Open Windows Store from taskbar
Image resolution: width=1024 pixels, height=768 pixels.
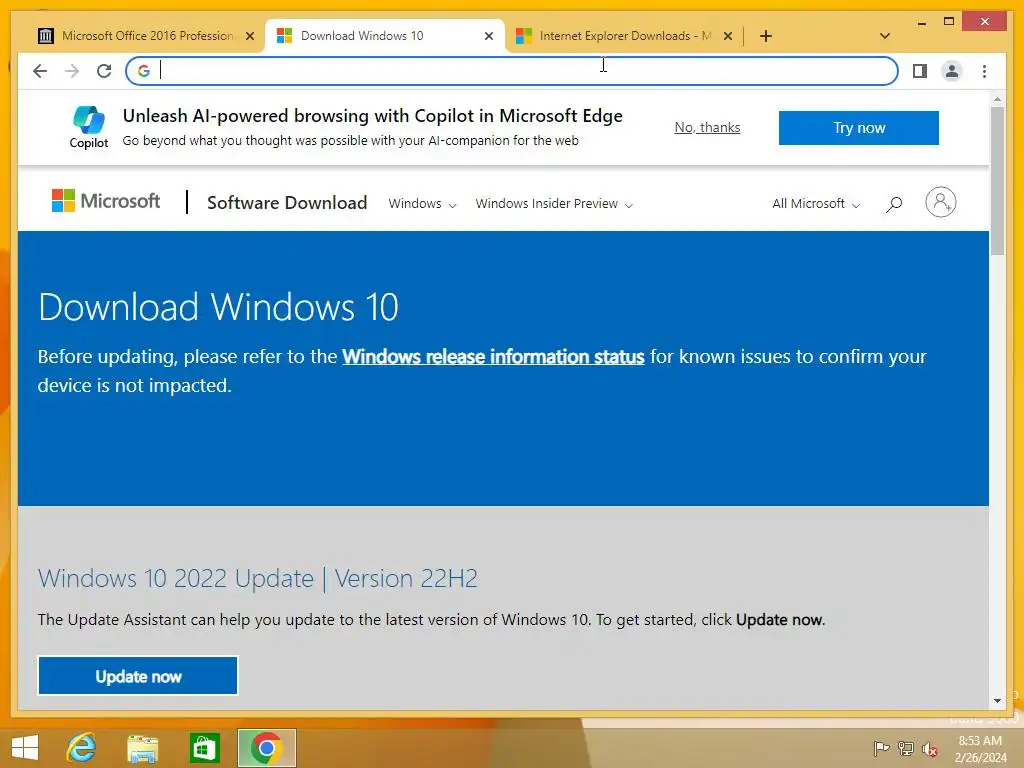pos(204,748)
